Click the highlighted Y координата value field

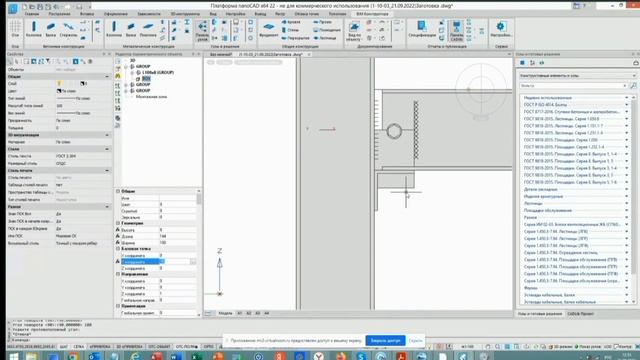click(x=174, y=262)
